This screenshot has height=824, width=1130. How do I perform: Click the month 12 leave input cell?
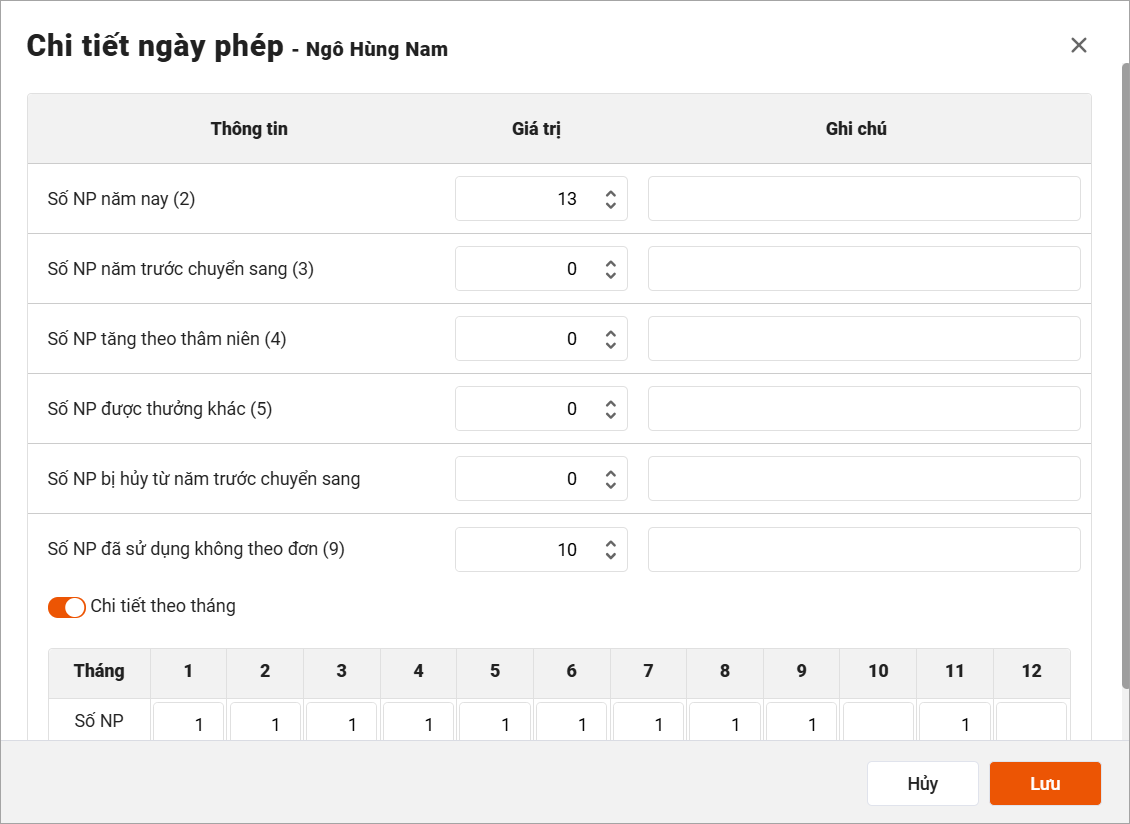1031,723
